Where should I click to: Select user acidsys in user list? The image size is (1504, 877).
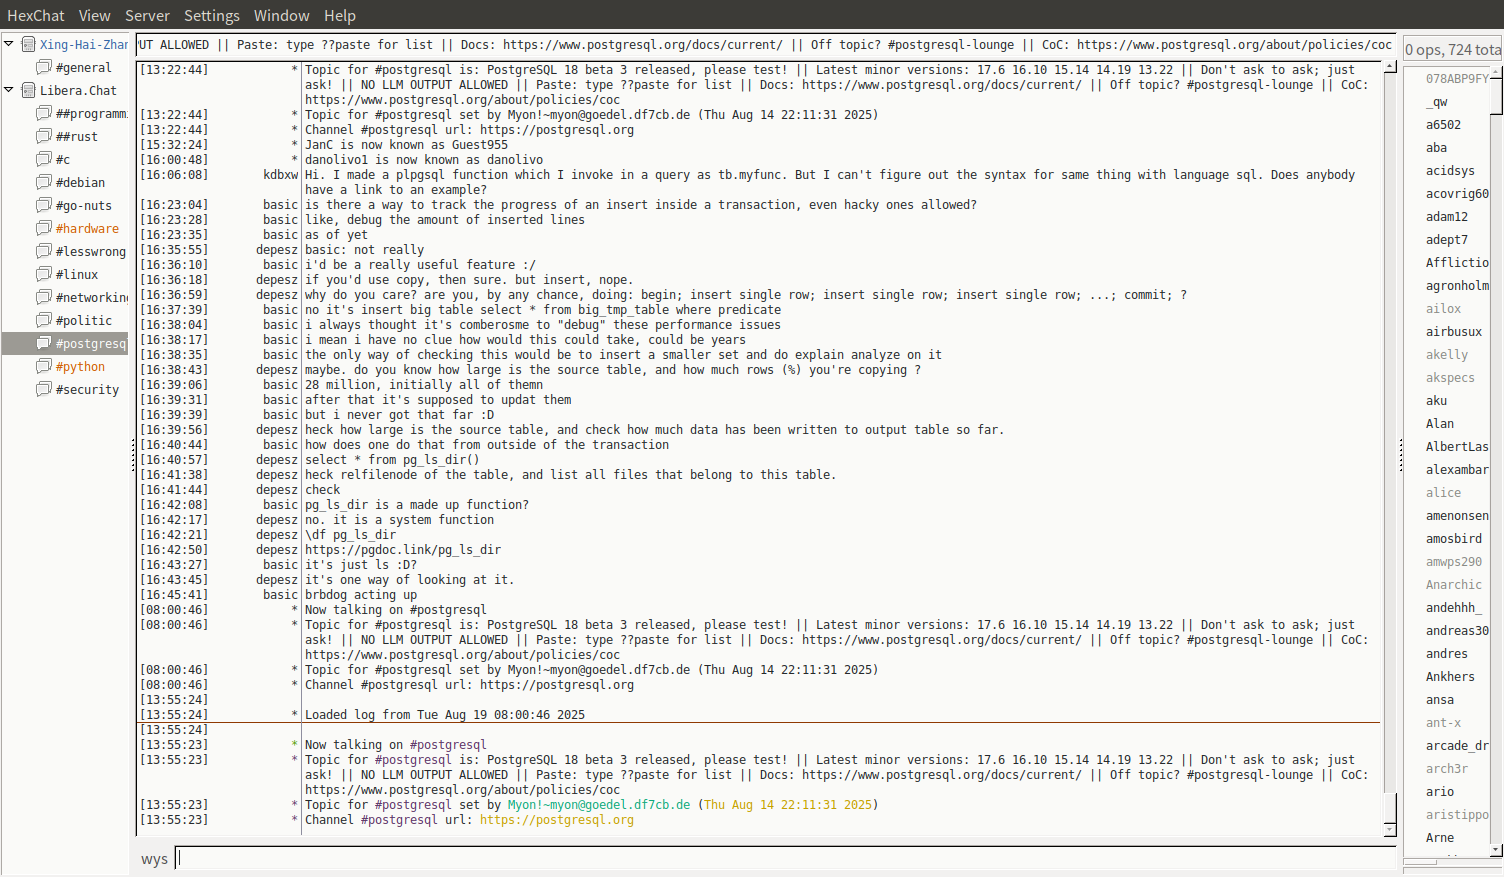[x=1450, y=170]
